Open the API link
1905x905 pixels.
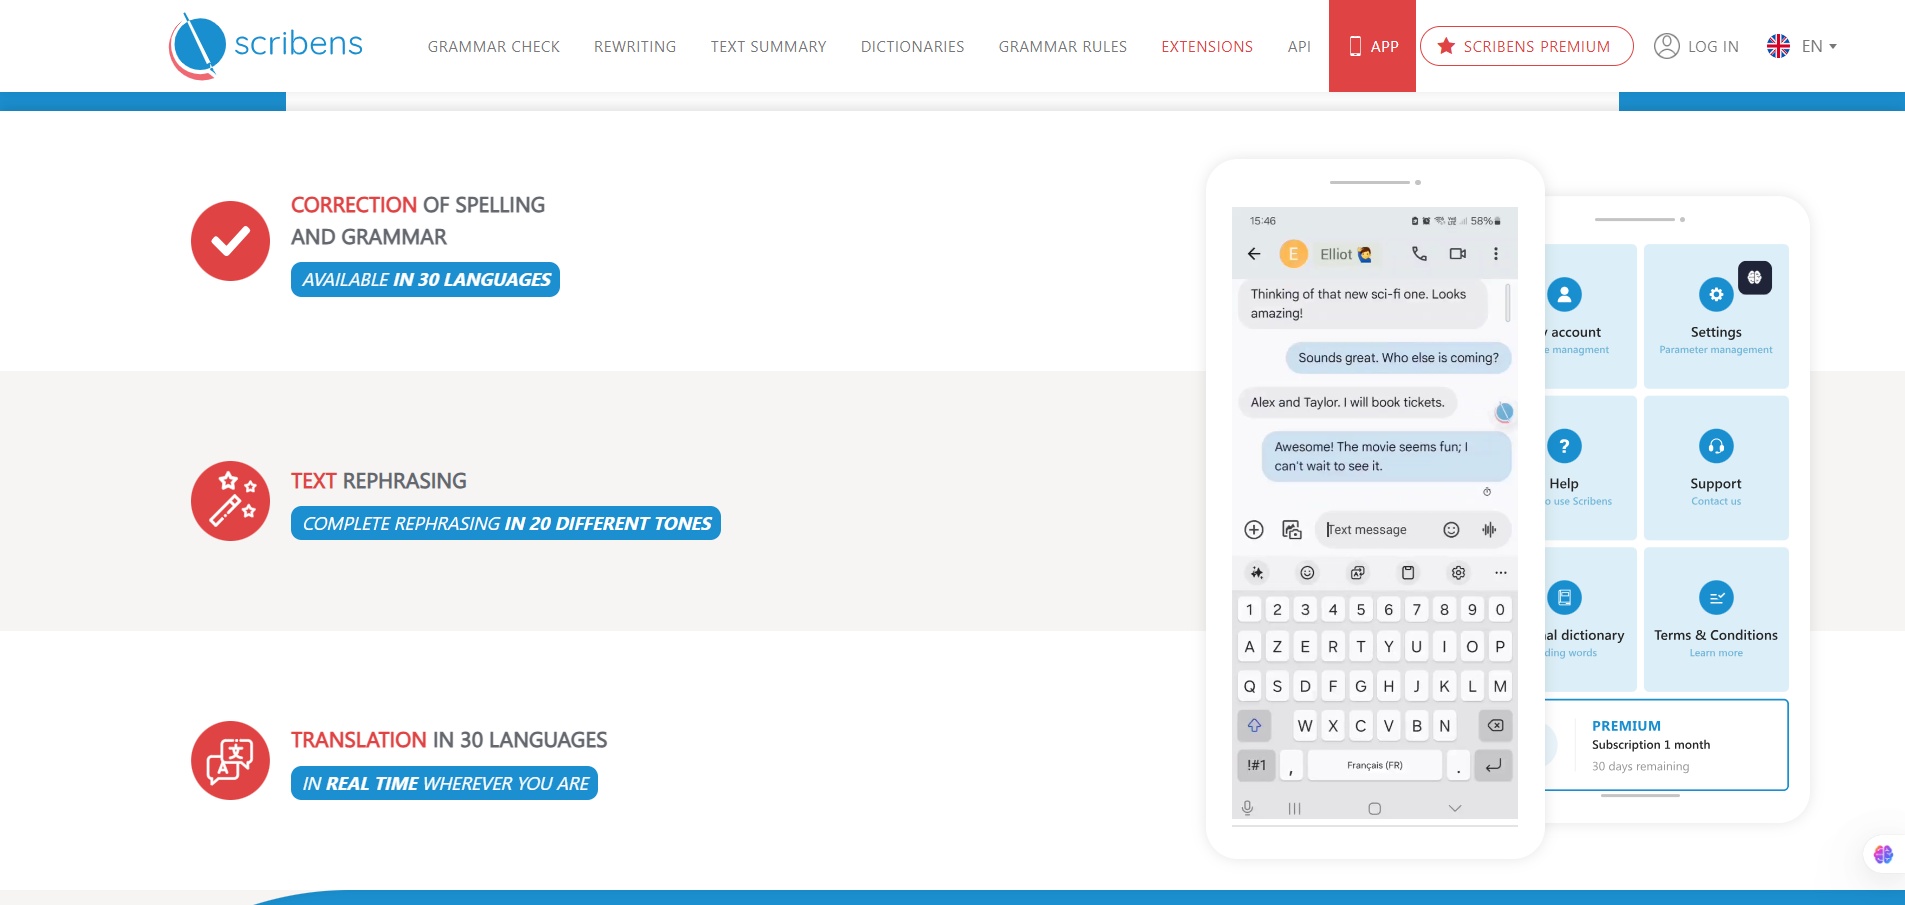pyautogui.click(x=1299, y=47)
